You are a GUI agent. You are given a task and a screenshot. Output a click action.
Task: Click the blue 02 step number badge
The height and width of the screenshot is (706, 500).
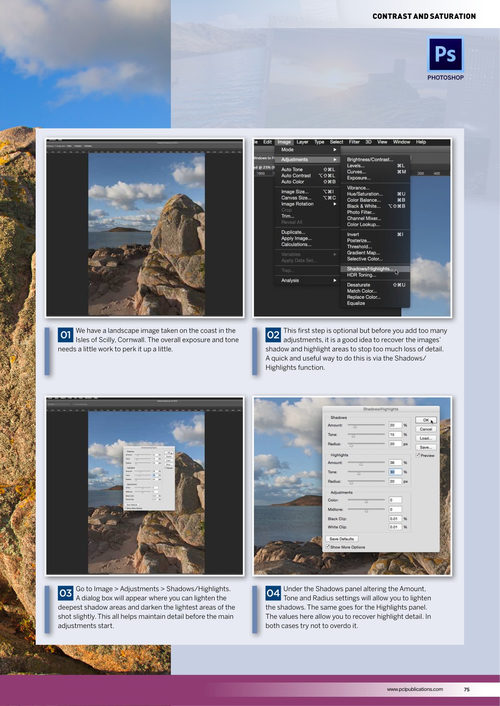[273, 335]
